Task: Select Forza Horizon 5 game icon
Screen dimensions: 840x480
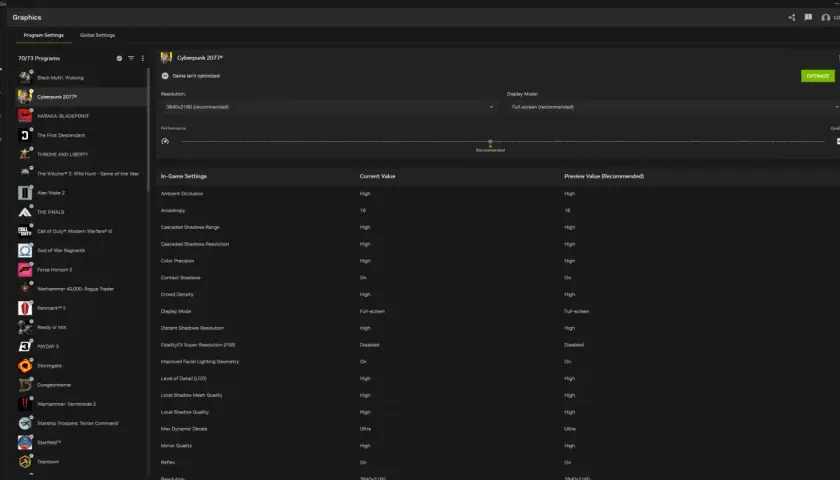Action: (x=25, y=269)
